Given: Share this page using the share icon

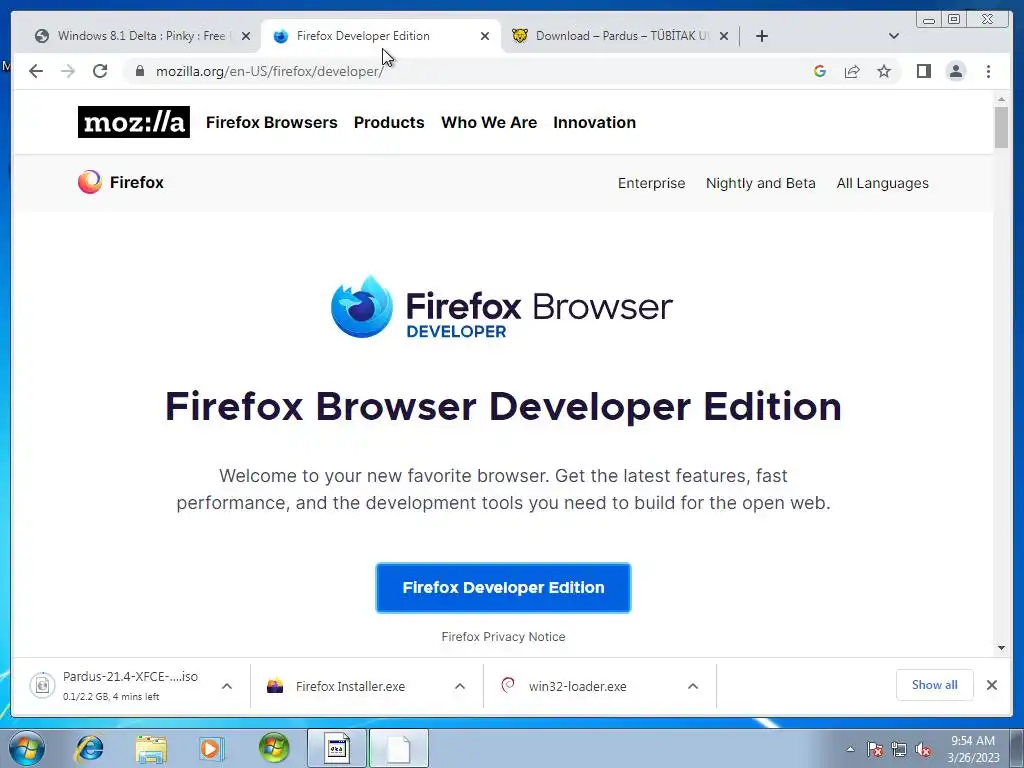Looking at the screenshot, I should (x=852, y=71).
